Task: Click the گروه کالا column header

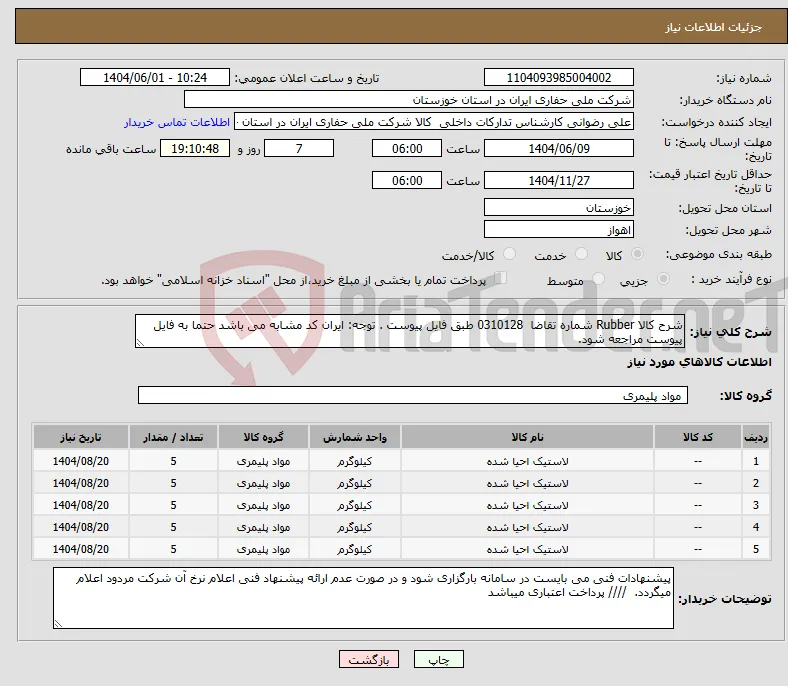Action: (263, 437)
